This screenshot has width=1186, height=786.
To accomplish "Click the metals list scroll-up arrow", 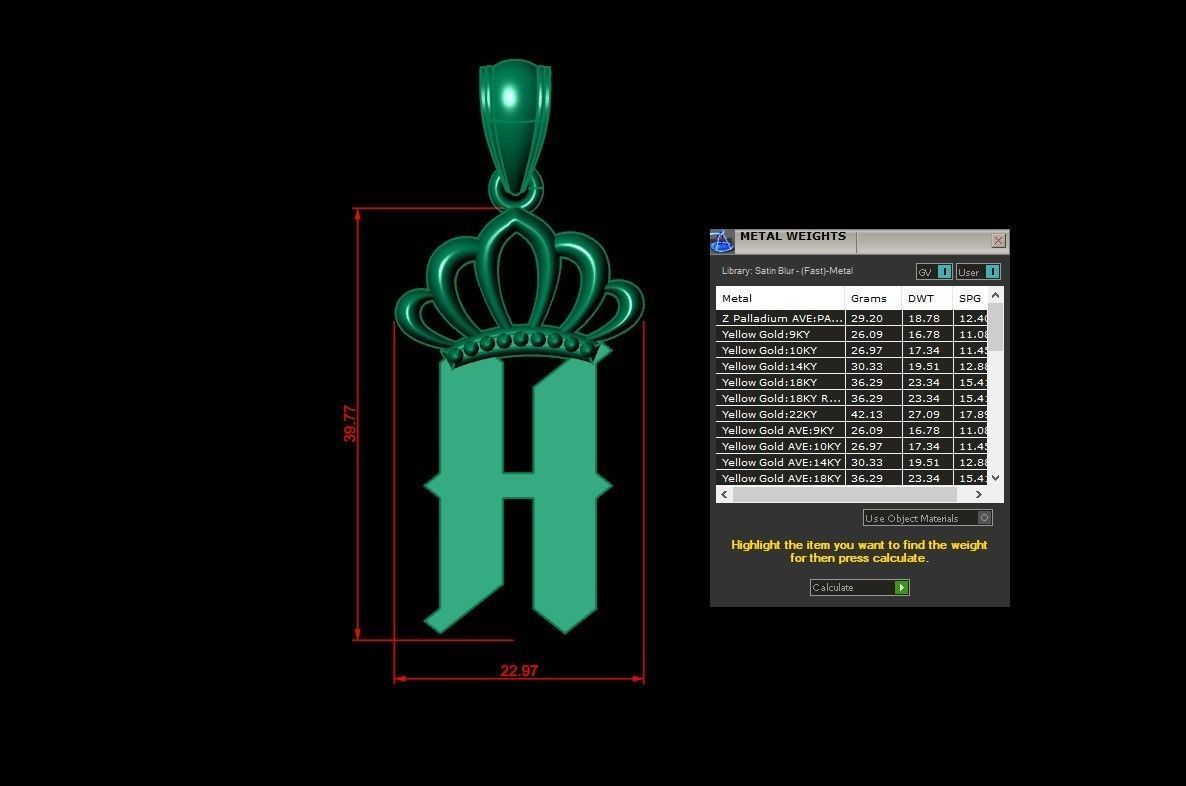I will tap(995, 295).
